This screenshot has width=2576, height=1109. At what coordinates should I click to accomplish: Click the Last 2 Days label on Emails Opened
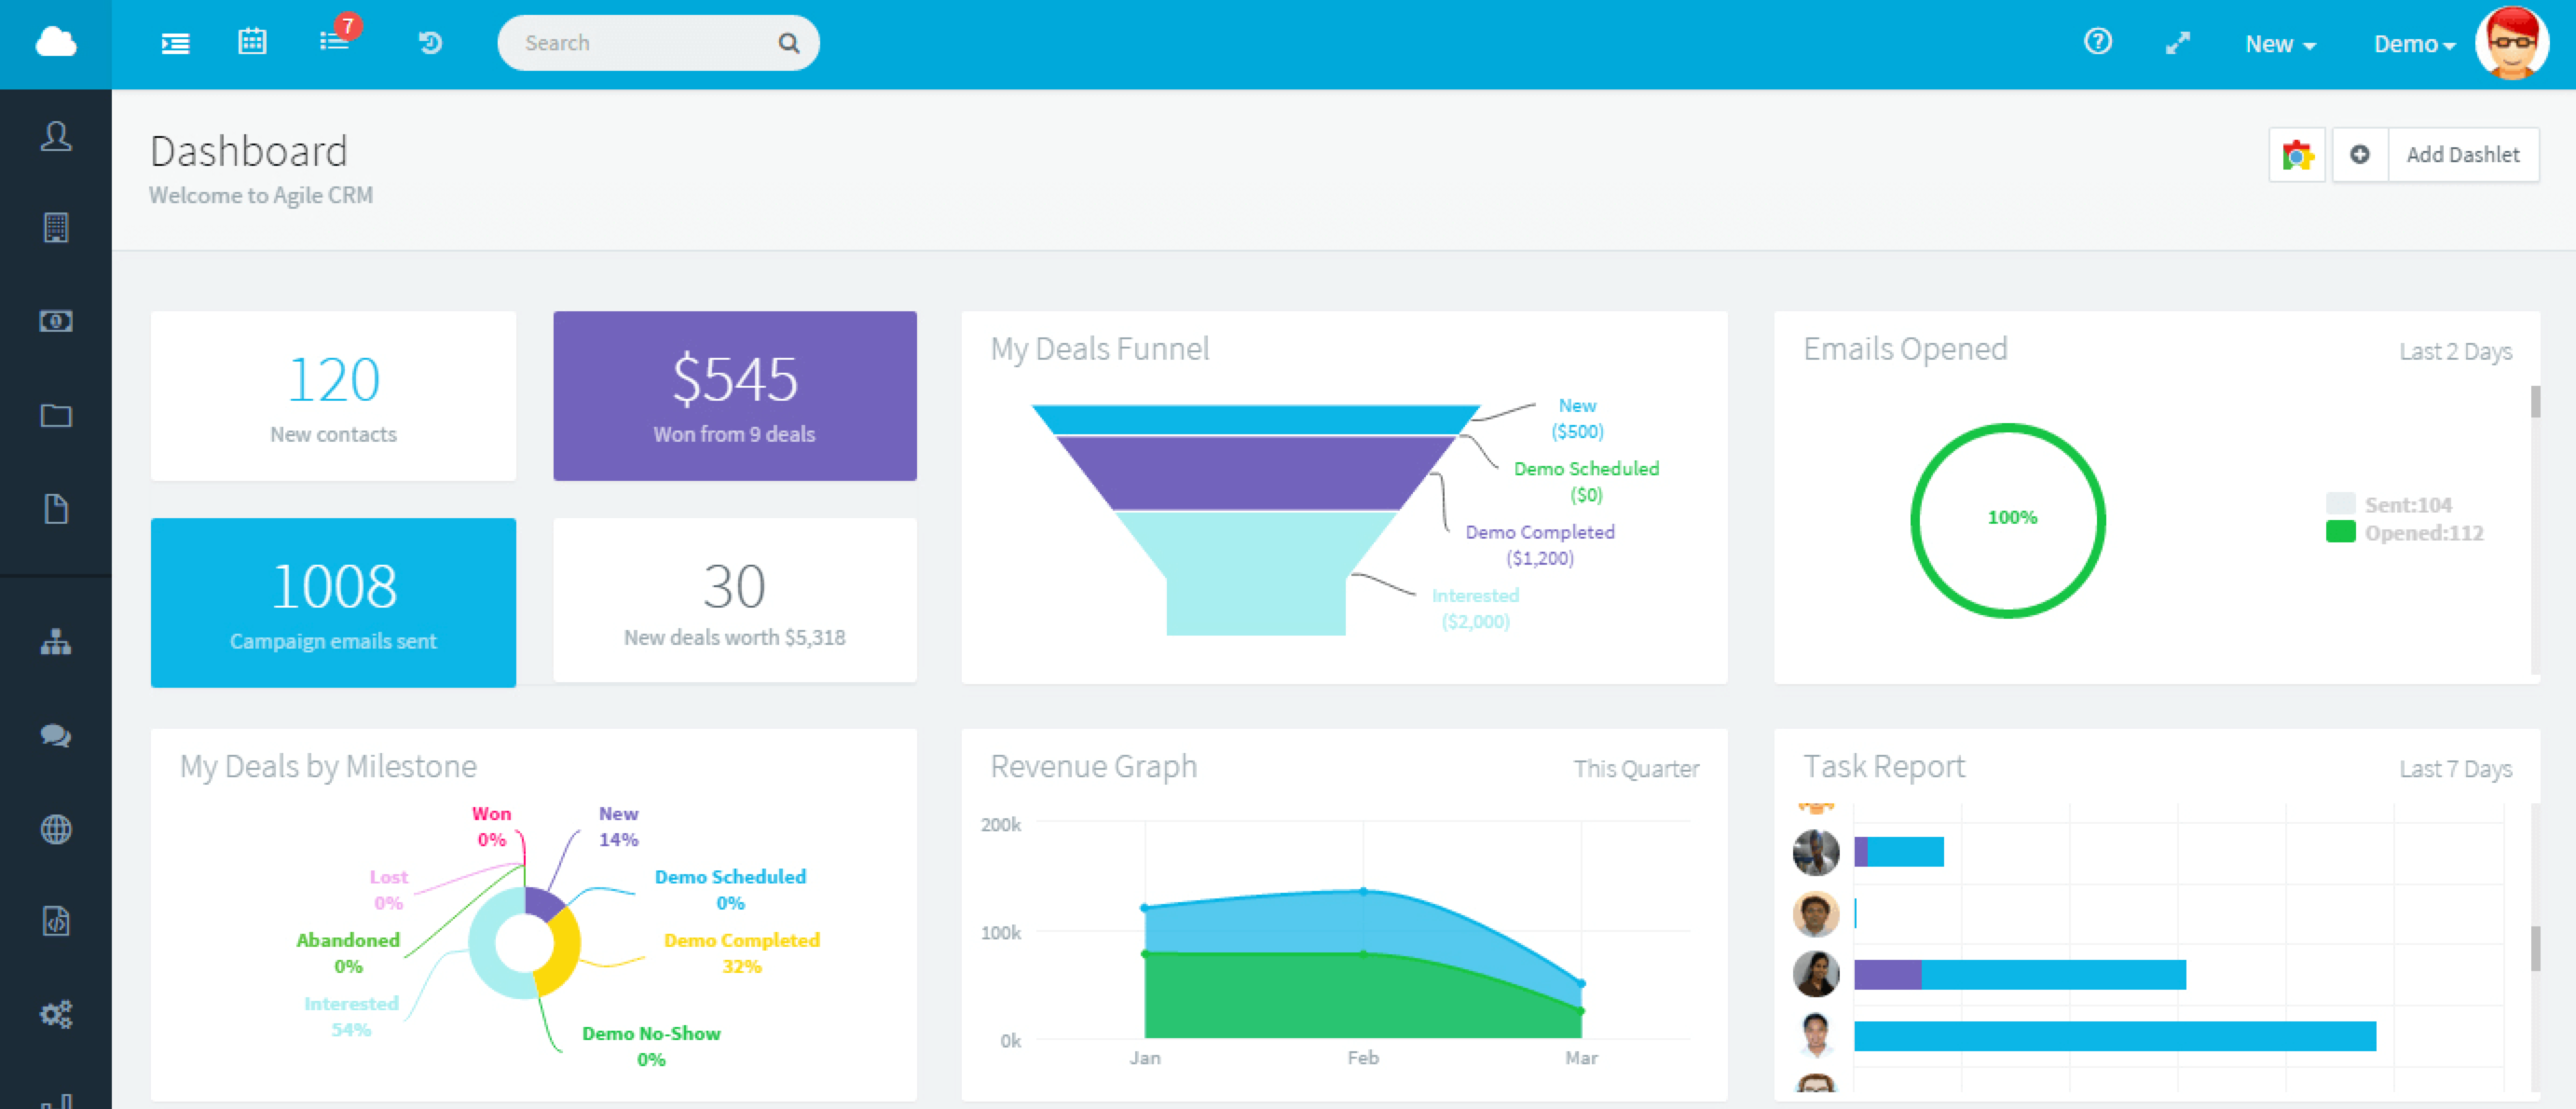2455,351
